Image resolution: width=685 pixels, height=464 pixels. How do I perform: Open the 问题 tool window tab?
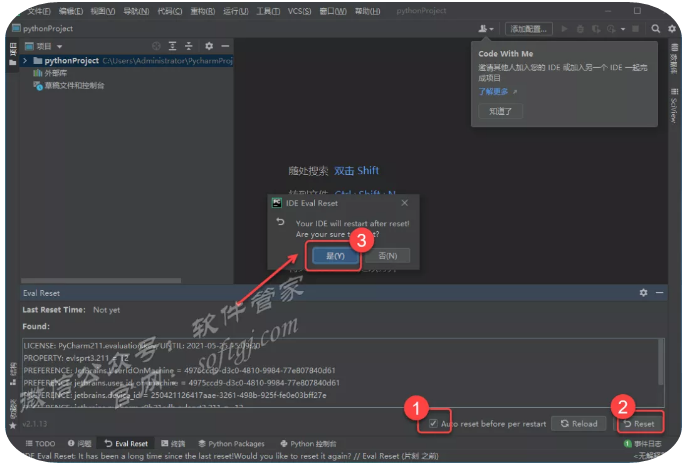pos(80,444)
